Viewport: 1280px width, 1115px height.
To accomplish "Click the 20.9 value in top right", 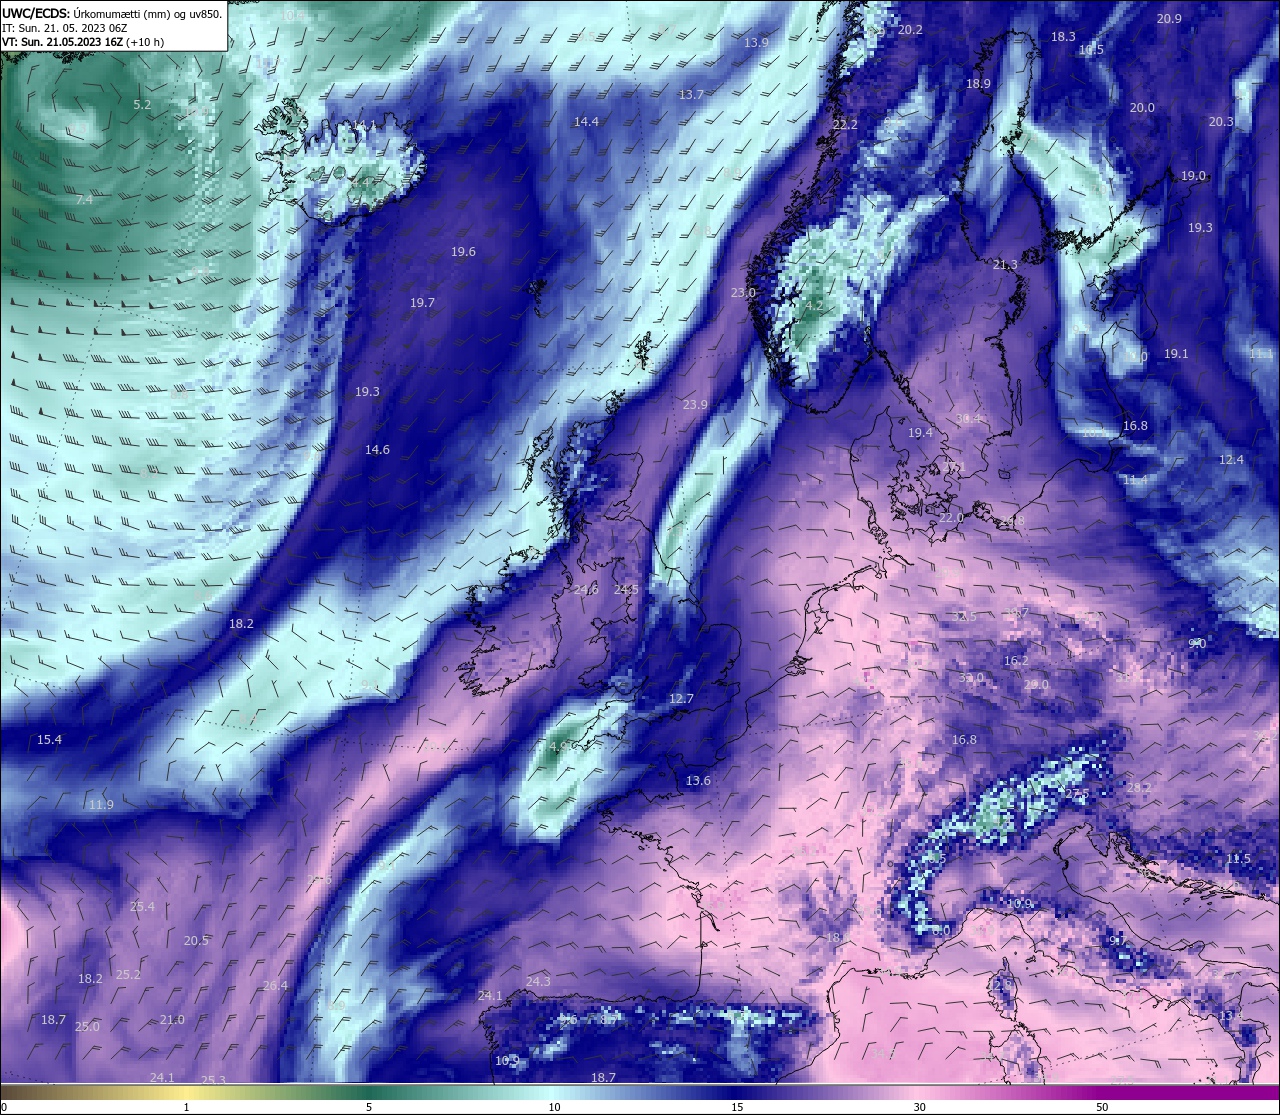I will pyautogui.click(x=1169, y=19).
